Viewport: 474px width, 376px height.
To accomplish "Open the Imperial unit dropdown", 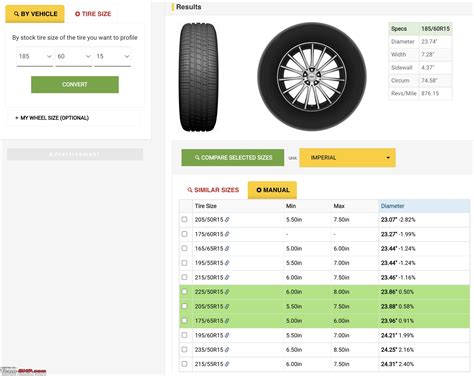I will (x=347, y=158).
